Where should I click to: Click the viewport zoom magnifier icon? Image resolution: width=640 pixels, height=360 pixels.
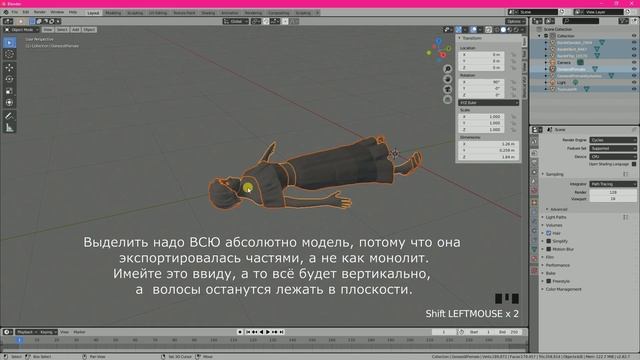pos(448,69)
